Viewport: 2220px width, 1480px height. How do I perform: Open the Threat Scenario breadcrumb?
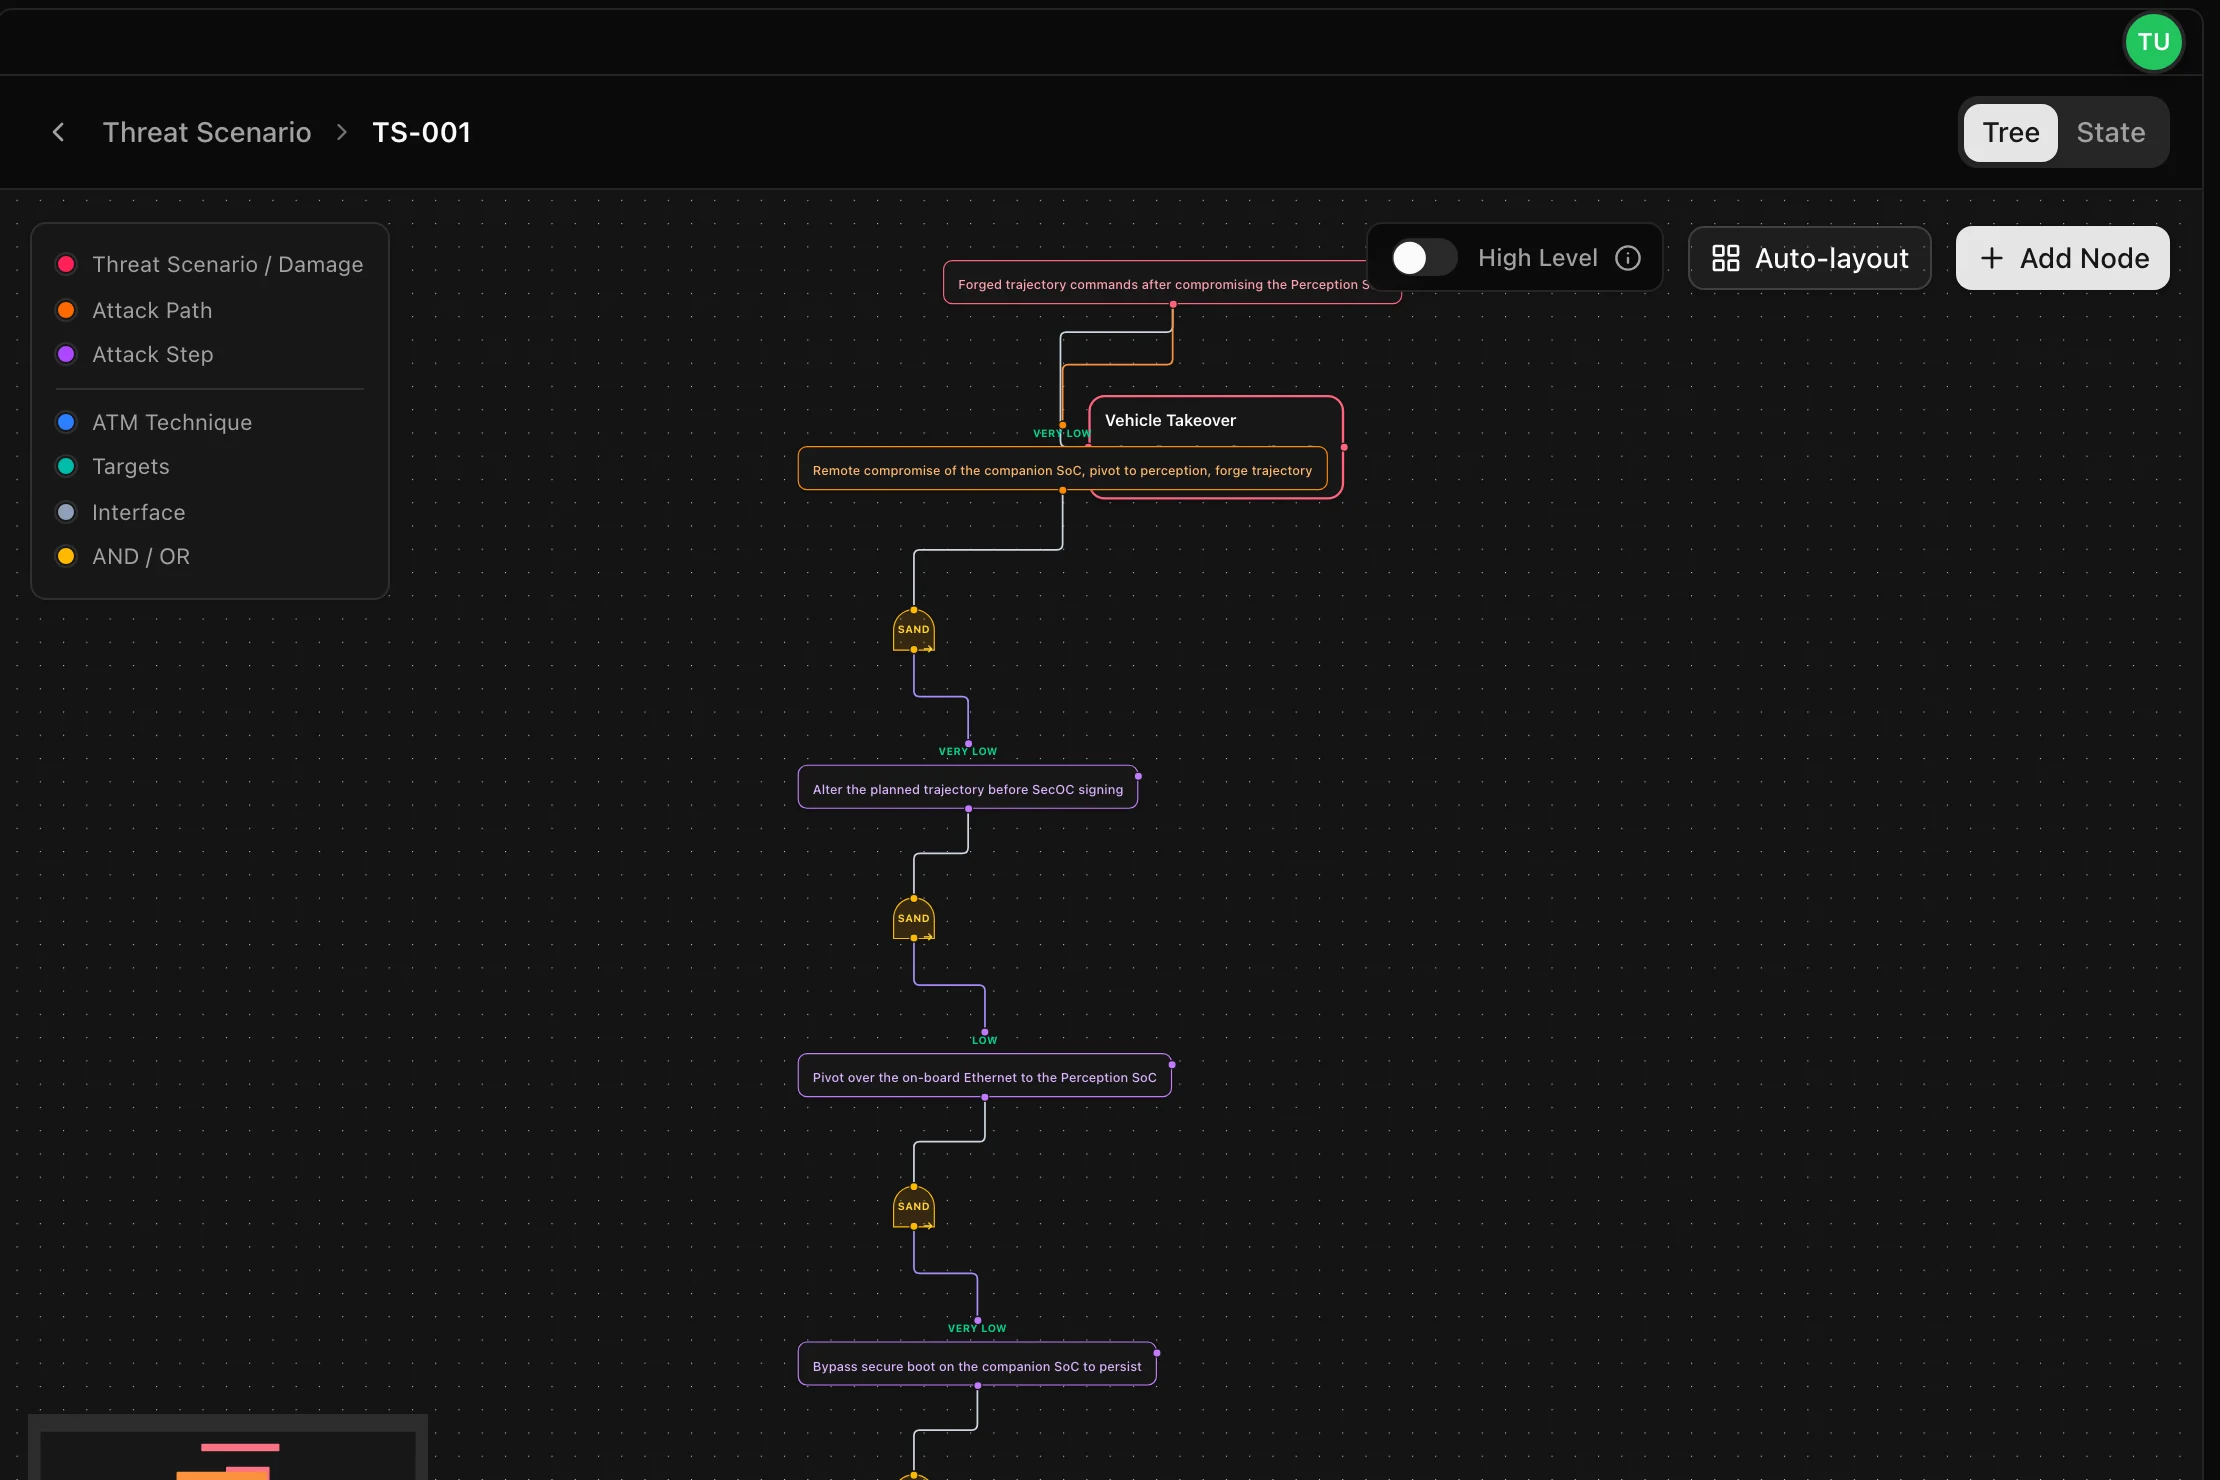[x=207, y=132]
